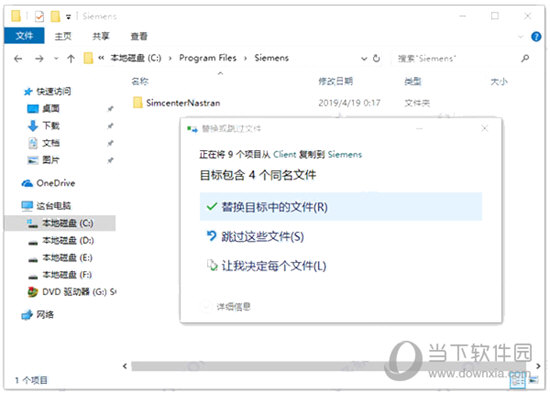
Task: Open DVD 驱动器 (G:) in navigation pane
Action: pyautogui.click(x=79, y=292)
